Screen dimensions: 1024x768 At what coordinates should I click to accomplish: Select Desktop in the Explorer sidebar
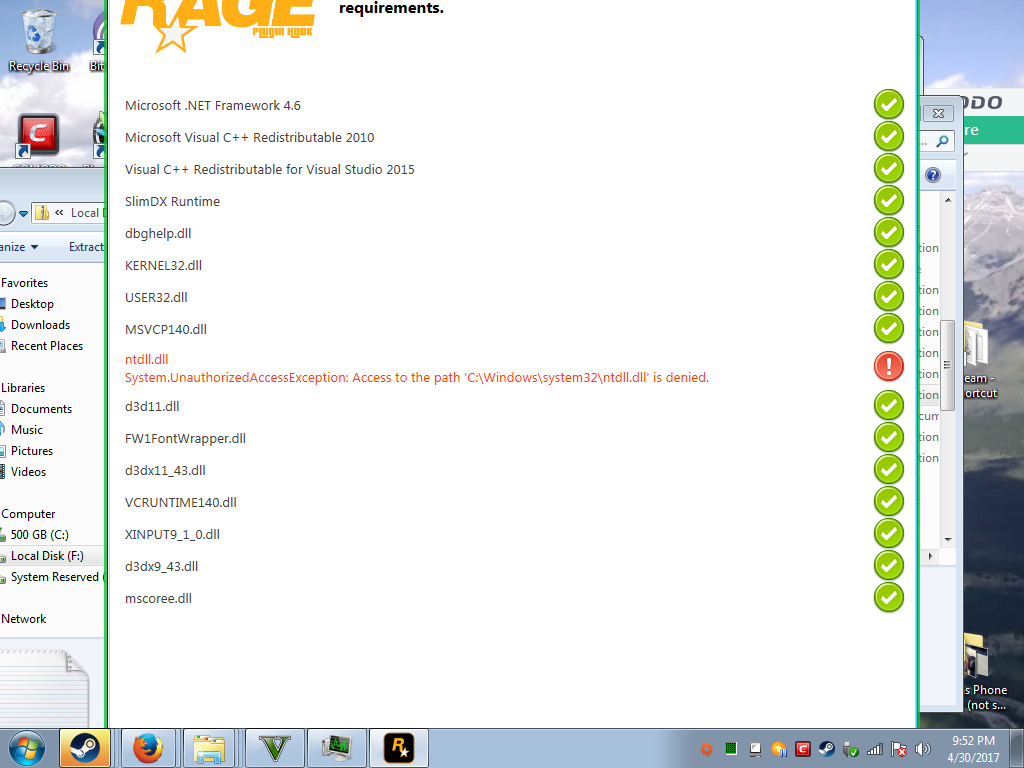coord(32,304)
